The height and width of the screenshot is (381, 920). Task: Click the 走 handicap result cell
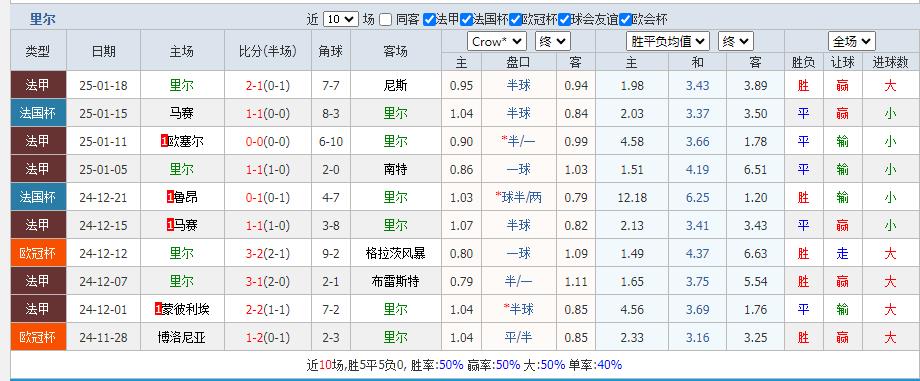click(x=842, y=254)
